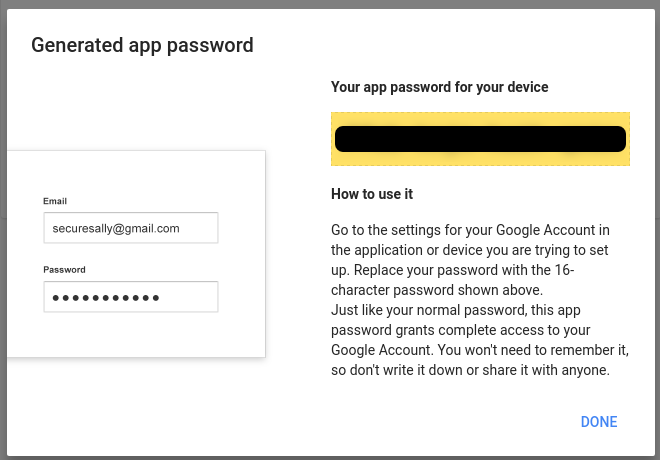Screen dimensions: 660x460
Task: Click the blank area below the dialog title
Action: [150, 100]
